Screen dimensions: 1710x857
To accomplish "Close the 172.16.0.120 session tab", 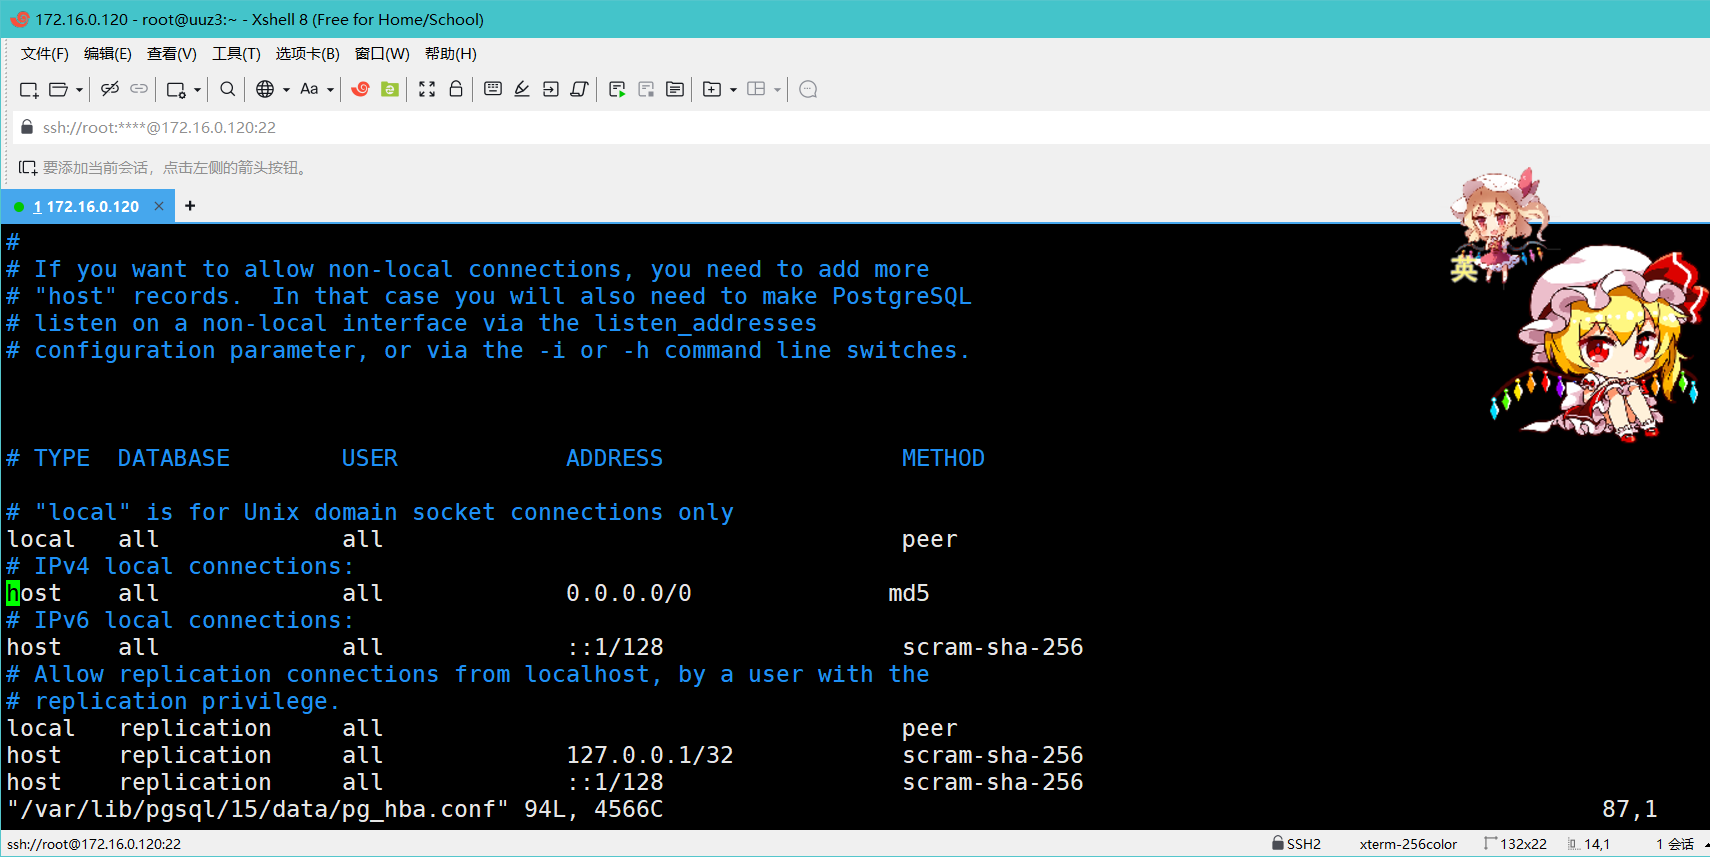I will (159, 206).
